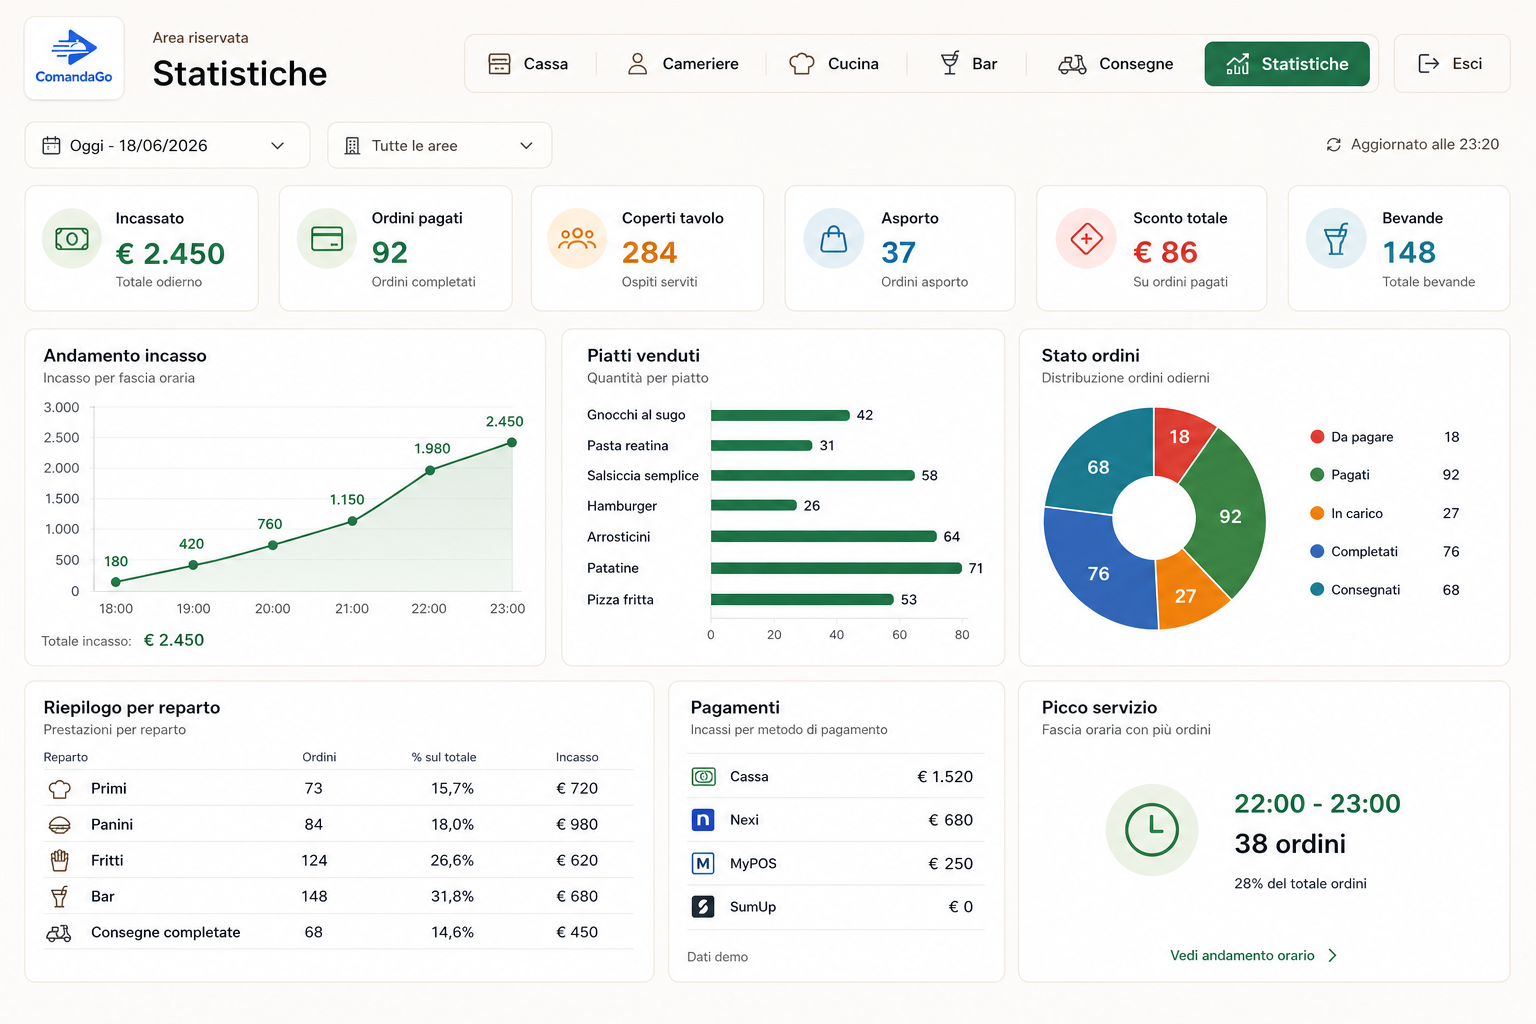Screen dimensions: 1536x1024
Task: Click the bag icon in Asporto card
Action: pyautogui.click(x=834, y=239)
